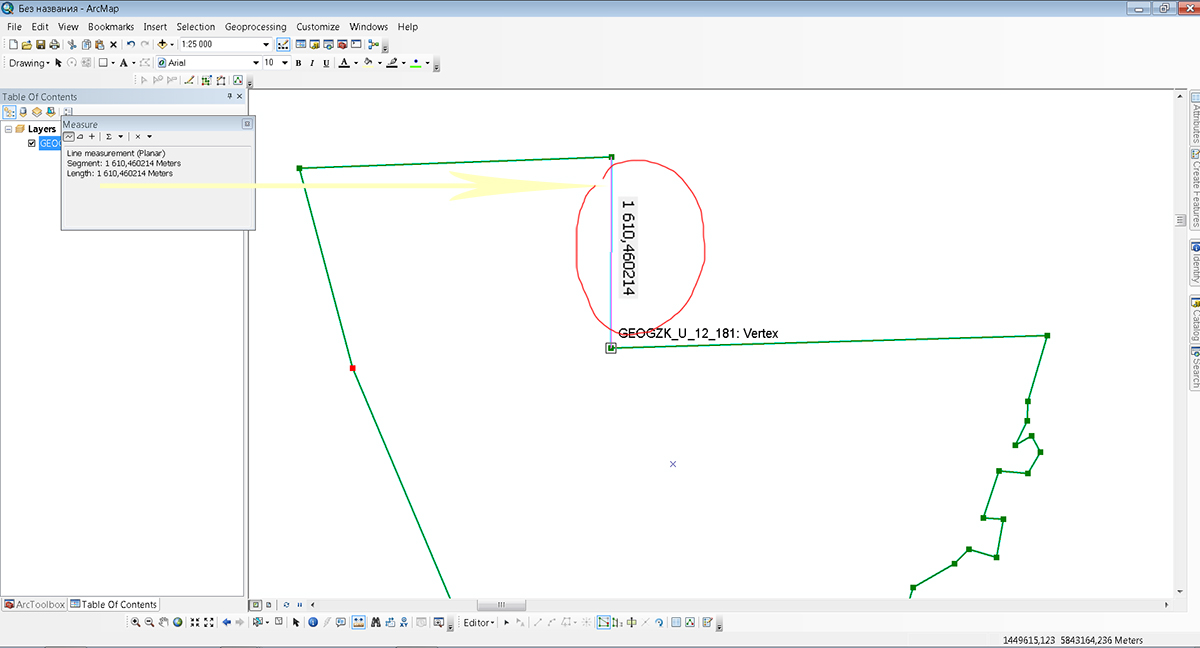Open the Arial font name dropdown
1200x648 pixels.
pos(253,63)
